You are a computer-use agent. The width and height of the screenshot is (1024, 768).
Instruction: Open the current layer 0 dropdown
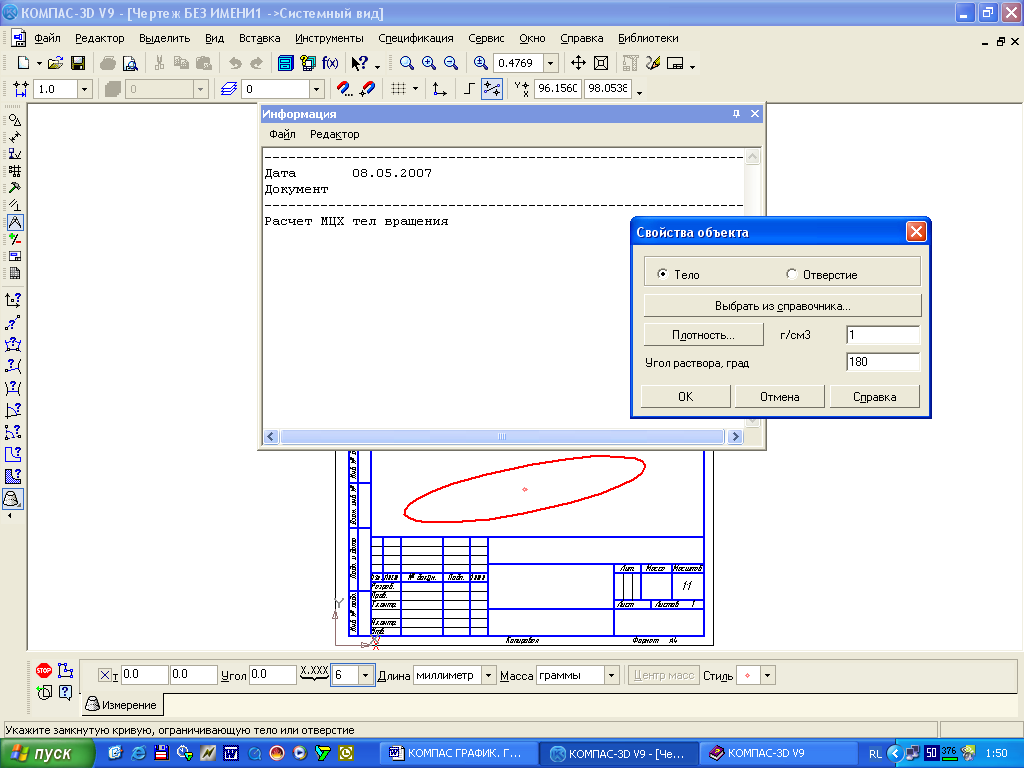[317, 89]
